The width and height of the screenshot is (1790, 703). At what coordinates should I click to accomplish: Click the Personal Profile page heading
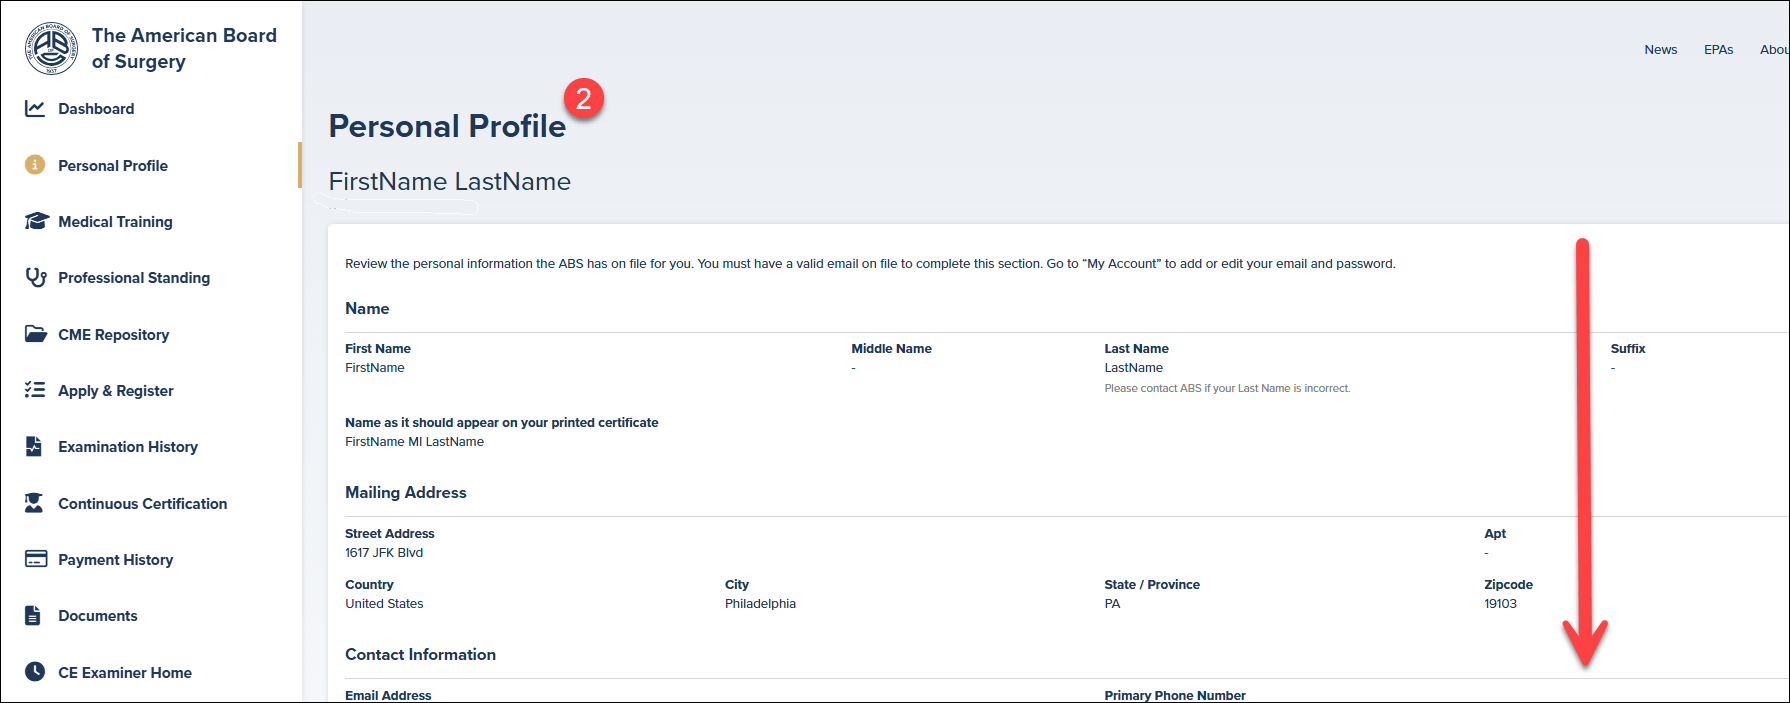pyautogui.click(x=447, y=126)
